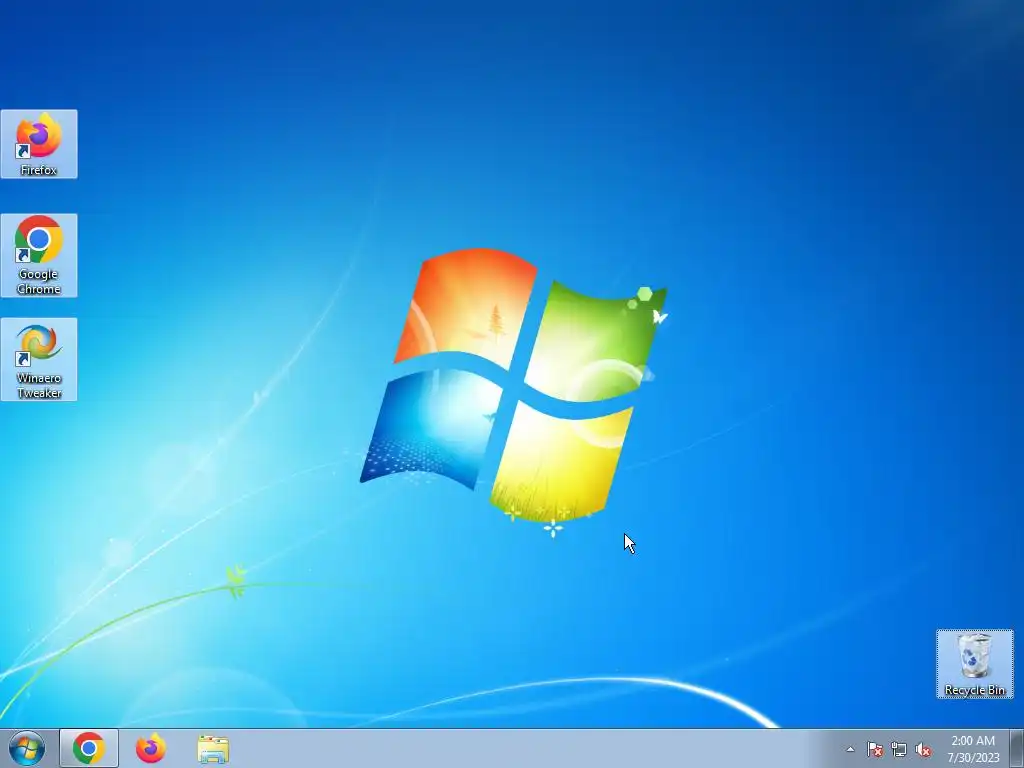The image size is (1024, 768).
Task: Open the network status tray icon
Action: [899, 750]
